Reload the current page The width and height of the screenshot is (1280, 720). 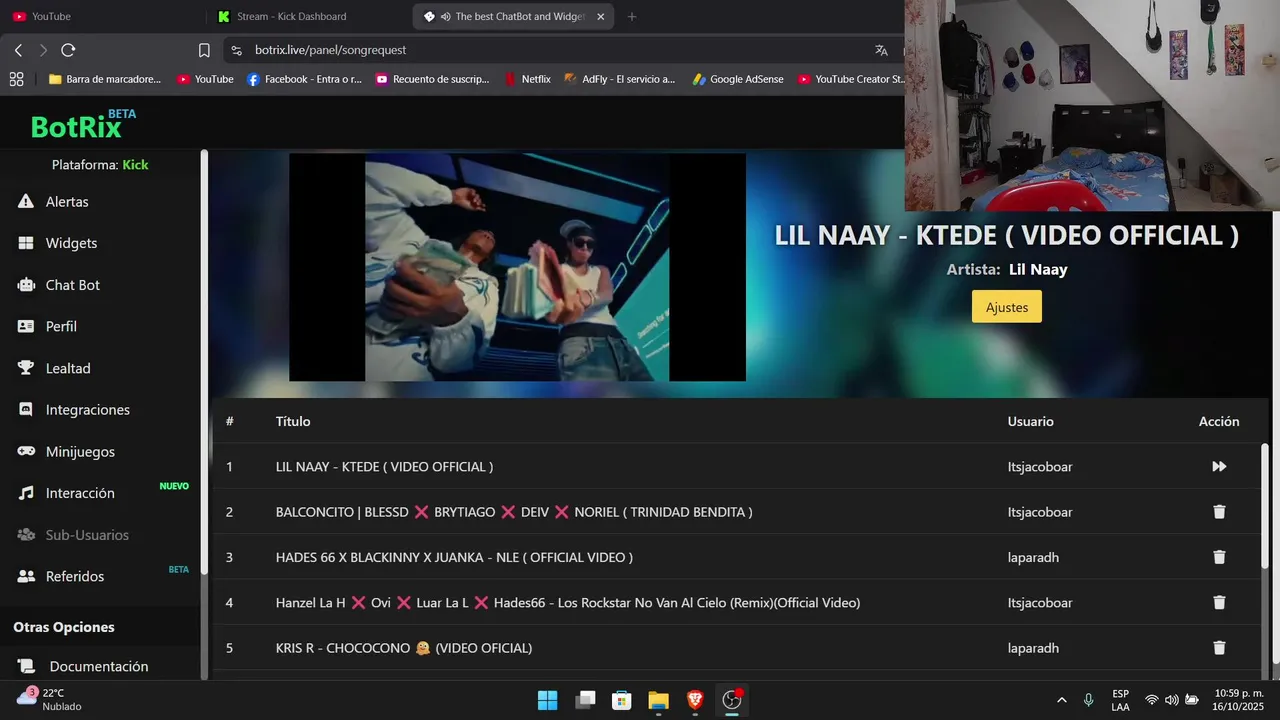(68, 50)
